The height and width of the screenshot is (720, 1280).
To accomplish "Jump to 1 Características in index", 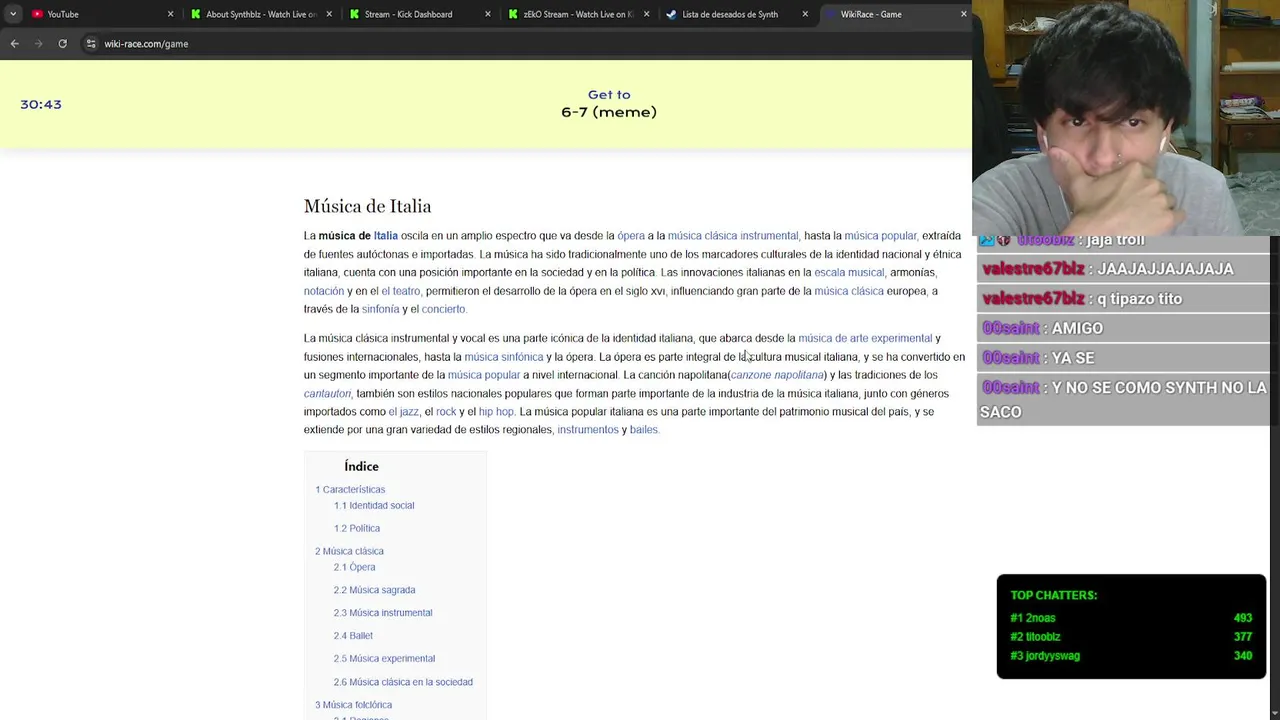I will (x=350, y=490).
